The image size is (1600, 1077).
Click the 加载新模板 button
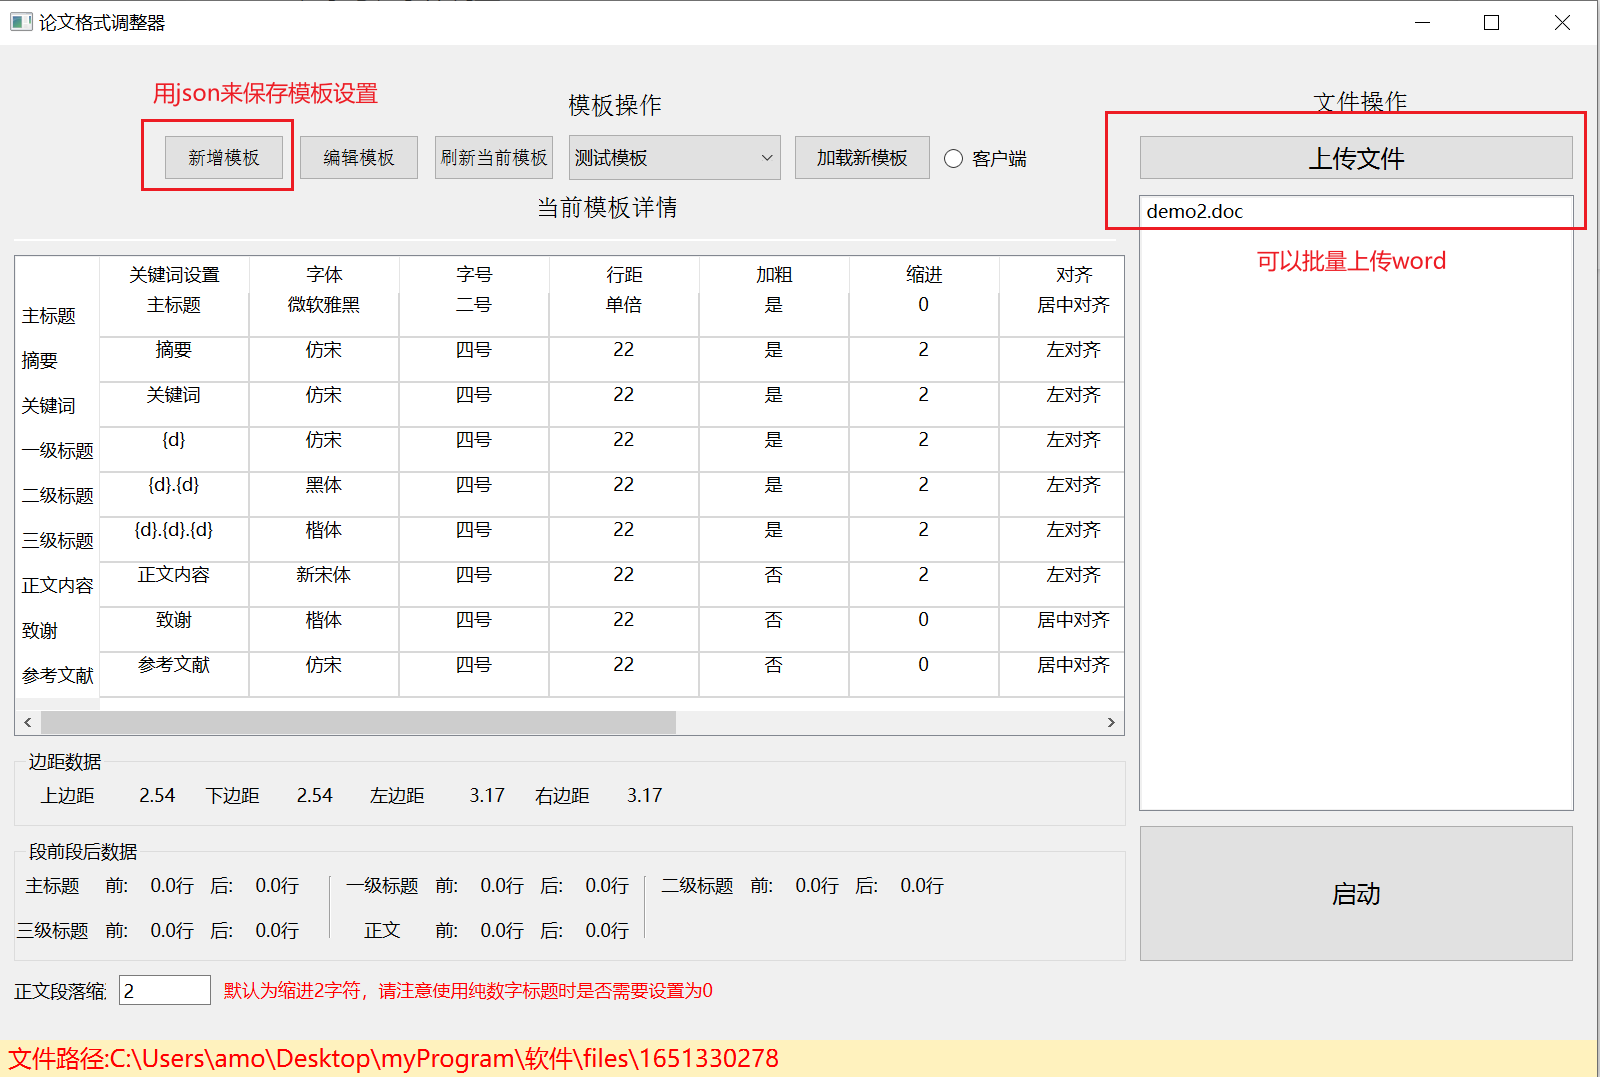pyautogui.click(x=862, y=158)
